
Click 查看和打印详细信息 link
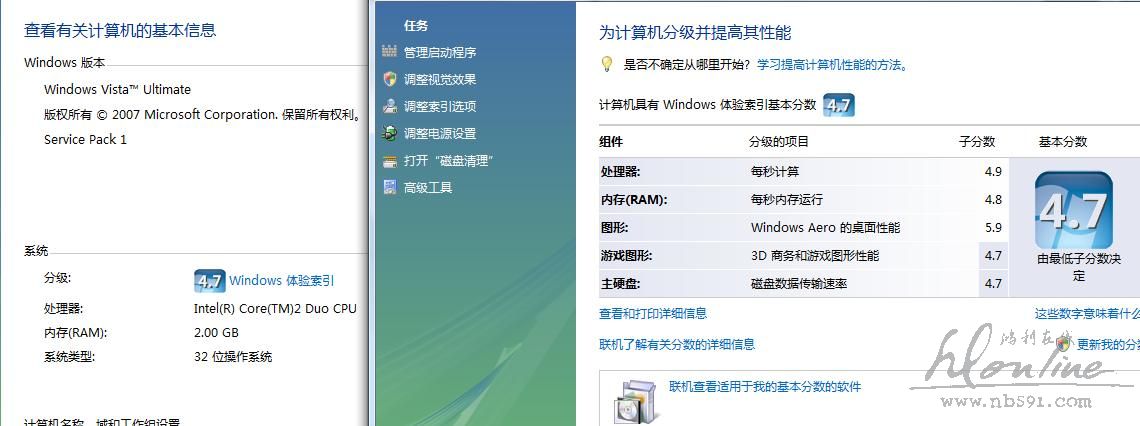[653, 313]
